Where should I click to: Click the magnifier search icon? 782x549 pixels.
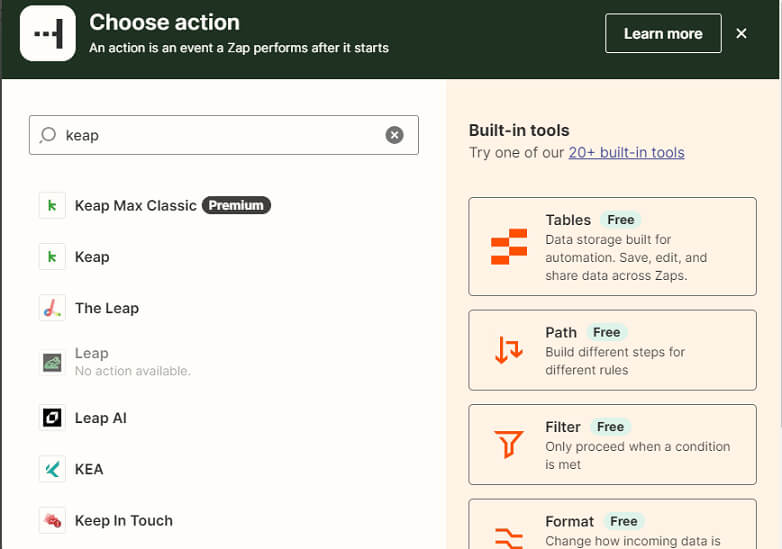coord(48,135)
